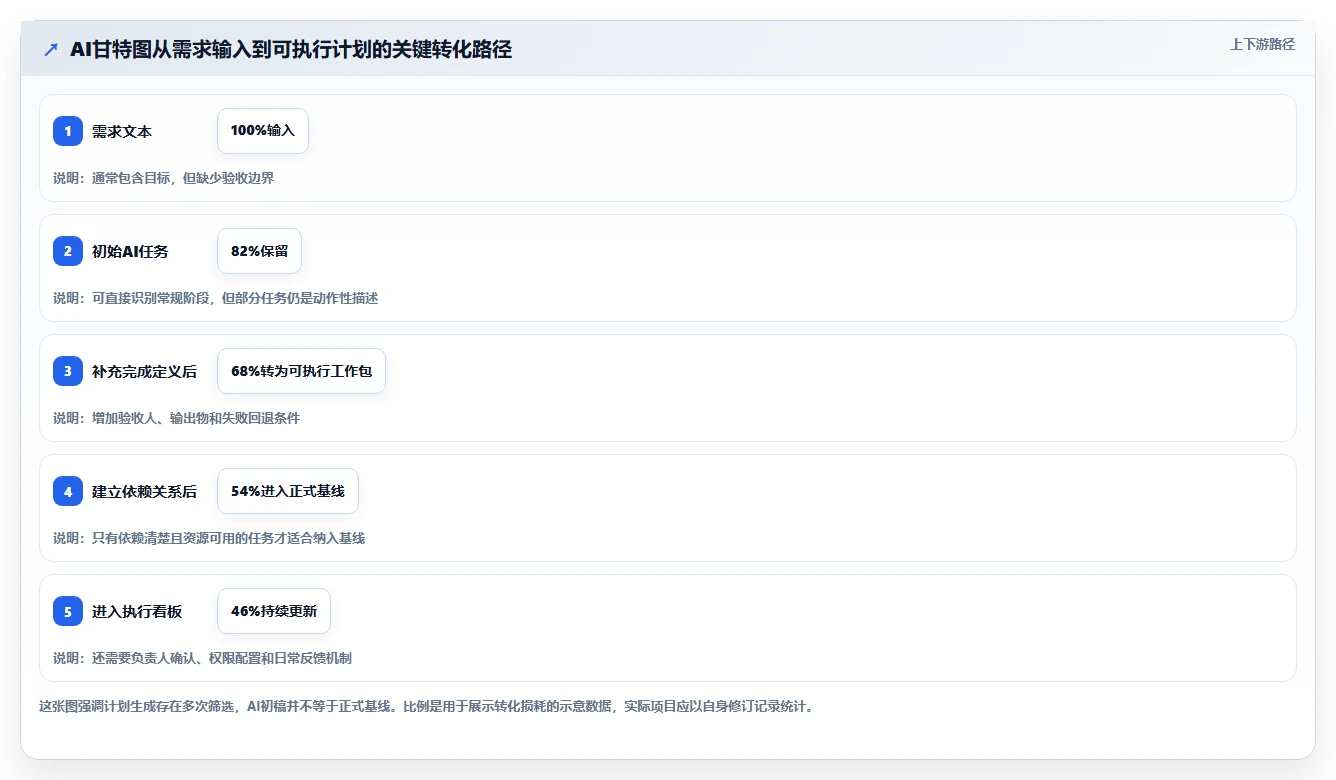The height and width of the screenshot is (780, 1336).
Task: Click the arrow icon beside the header title
Action: point(51,49)
